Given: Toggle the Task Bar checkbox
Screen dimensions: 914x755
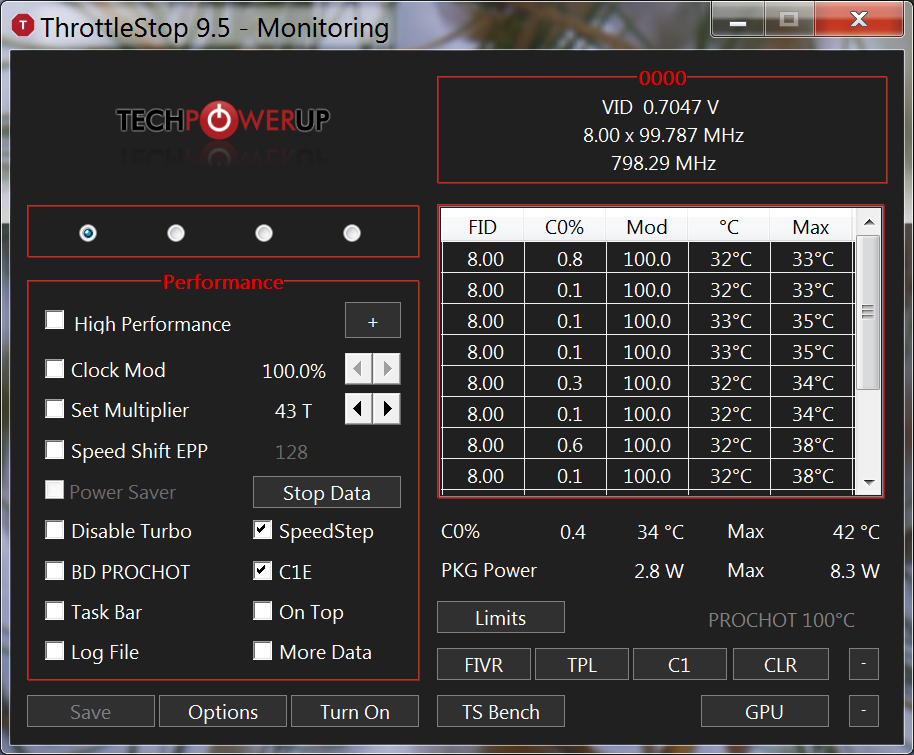Looking at the screenshot, I should tap(55, 611).
